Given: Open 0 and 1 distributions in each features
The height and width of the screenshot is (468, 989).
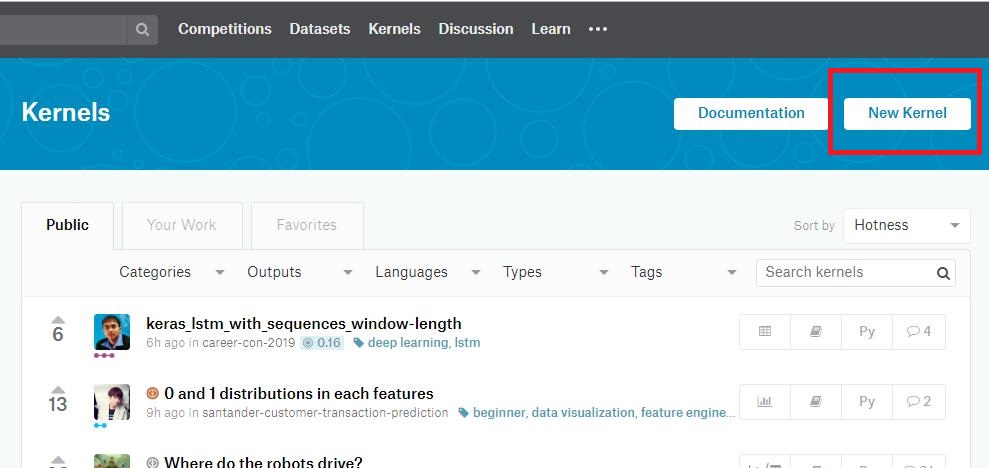Looking at the screenshot, I should [x=298, y=394].
